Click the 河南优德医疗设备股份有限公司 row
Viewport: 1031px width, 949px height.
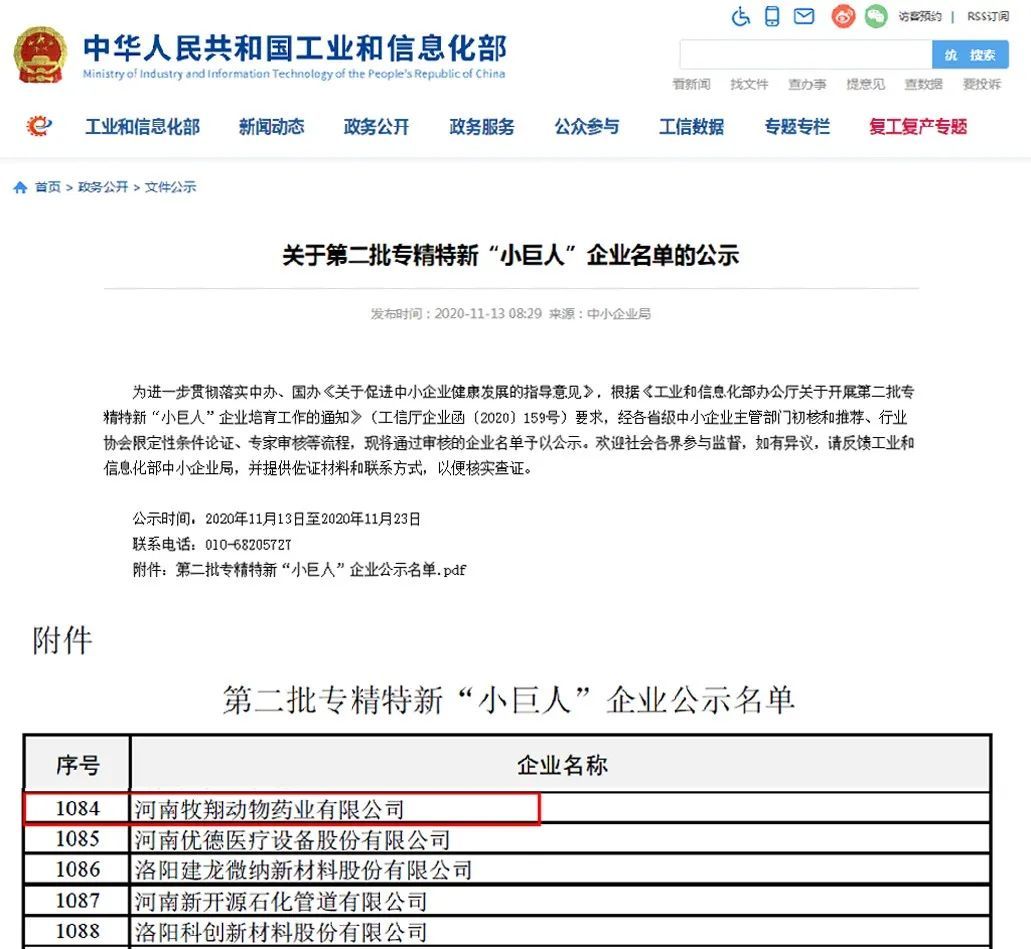(x=562, y=839)
